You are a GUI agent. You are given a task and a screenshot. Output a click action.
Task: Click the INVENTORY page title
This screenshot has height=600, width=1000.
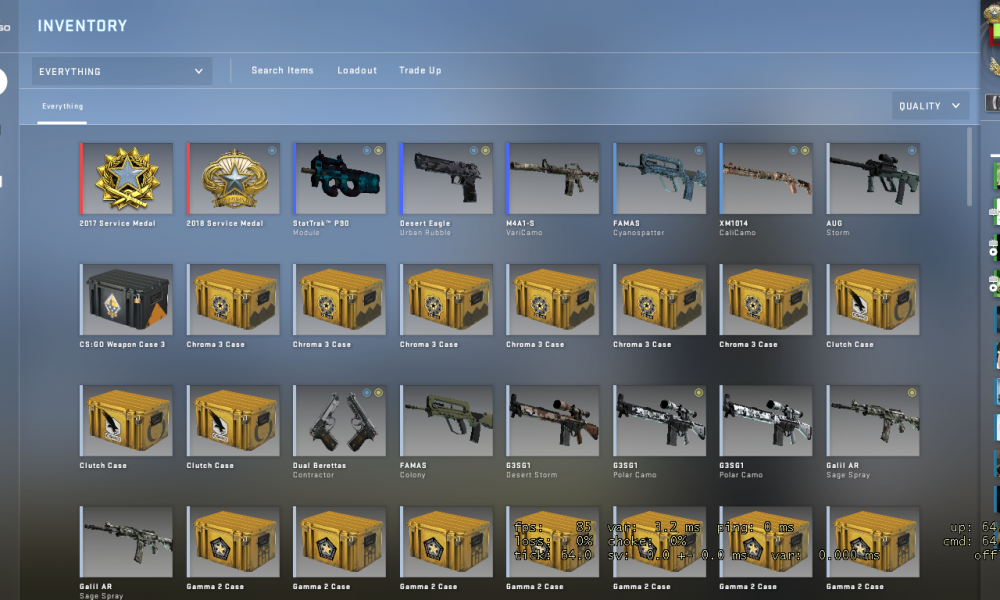[x=82, y=26]
